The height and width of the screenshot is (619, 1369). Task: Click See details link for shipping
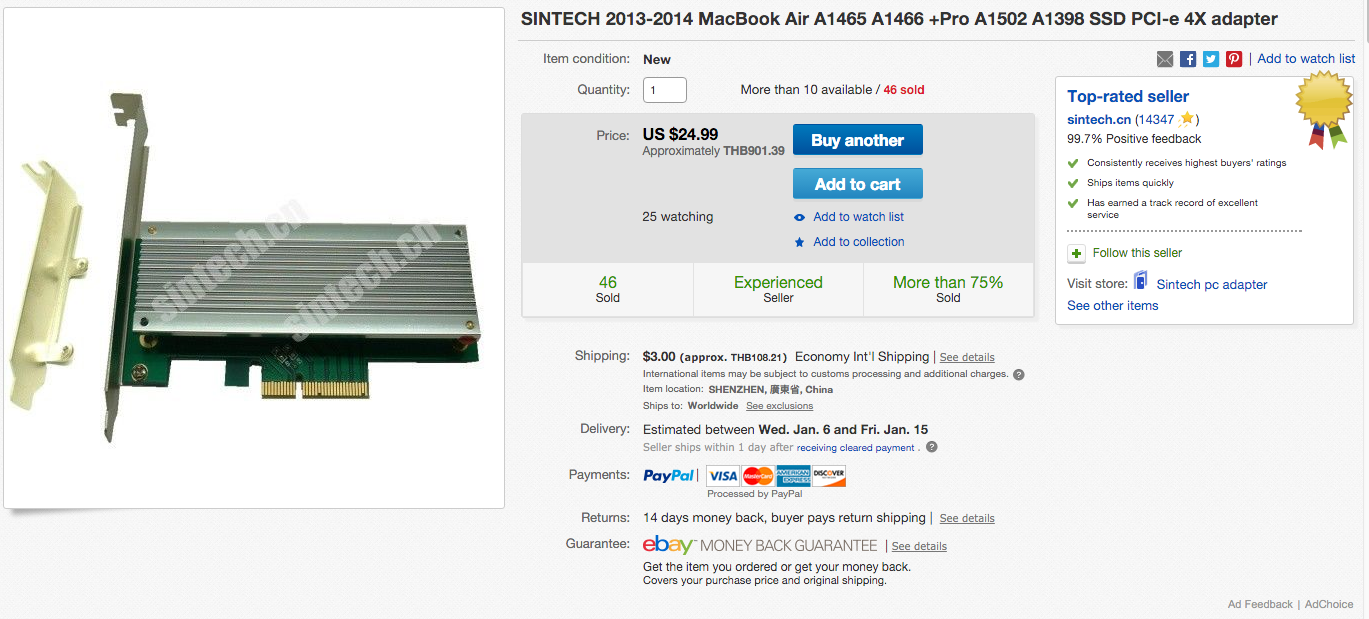966,357
